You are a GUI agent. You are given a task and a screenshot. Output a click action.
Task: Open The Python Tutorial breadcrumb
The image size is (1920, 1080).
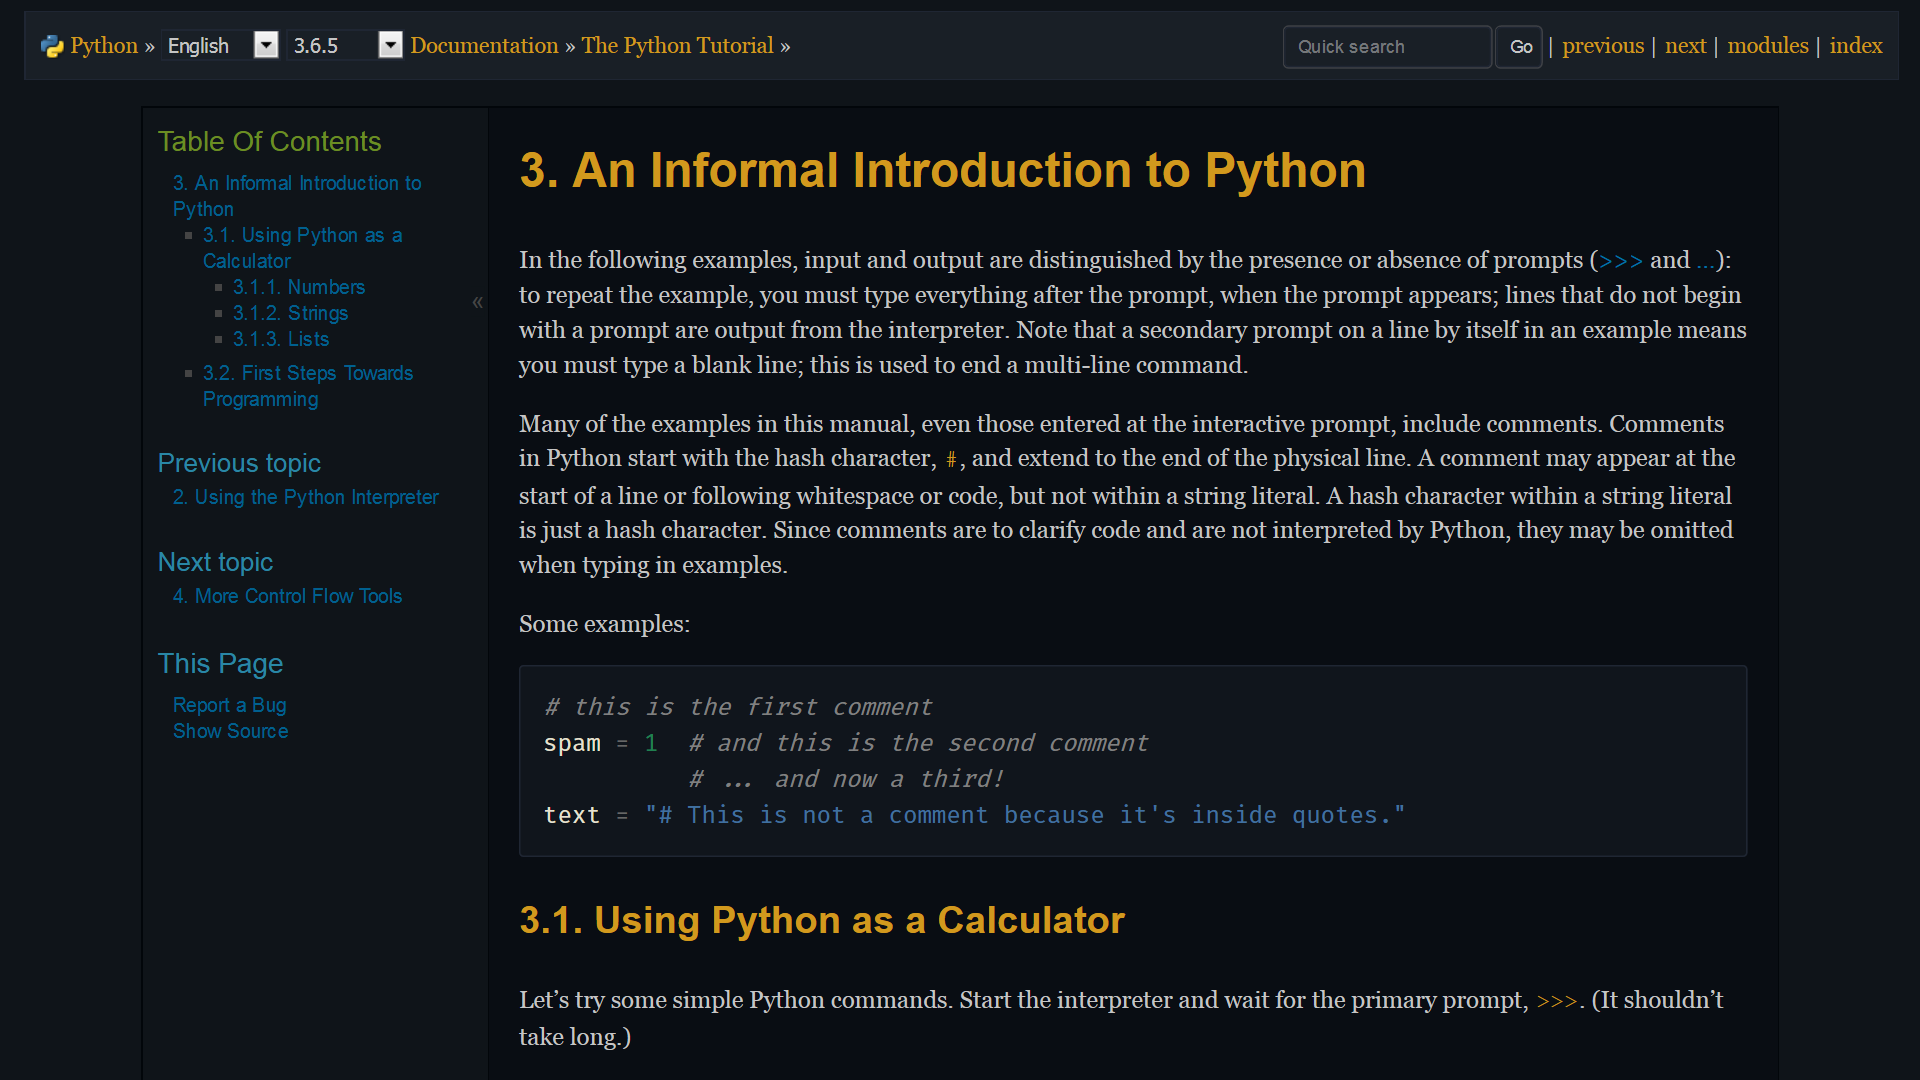point(677,45)
